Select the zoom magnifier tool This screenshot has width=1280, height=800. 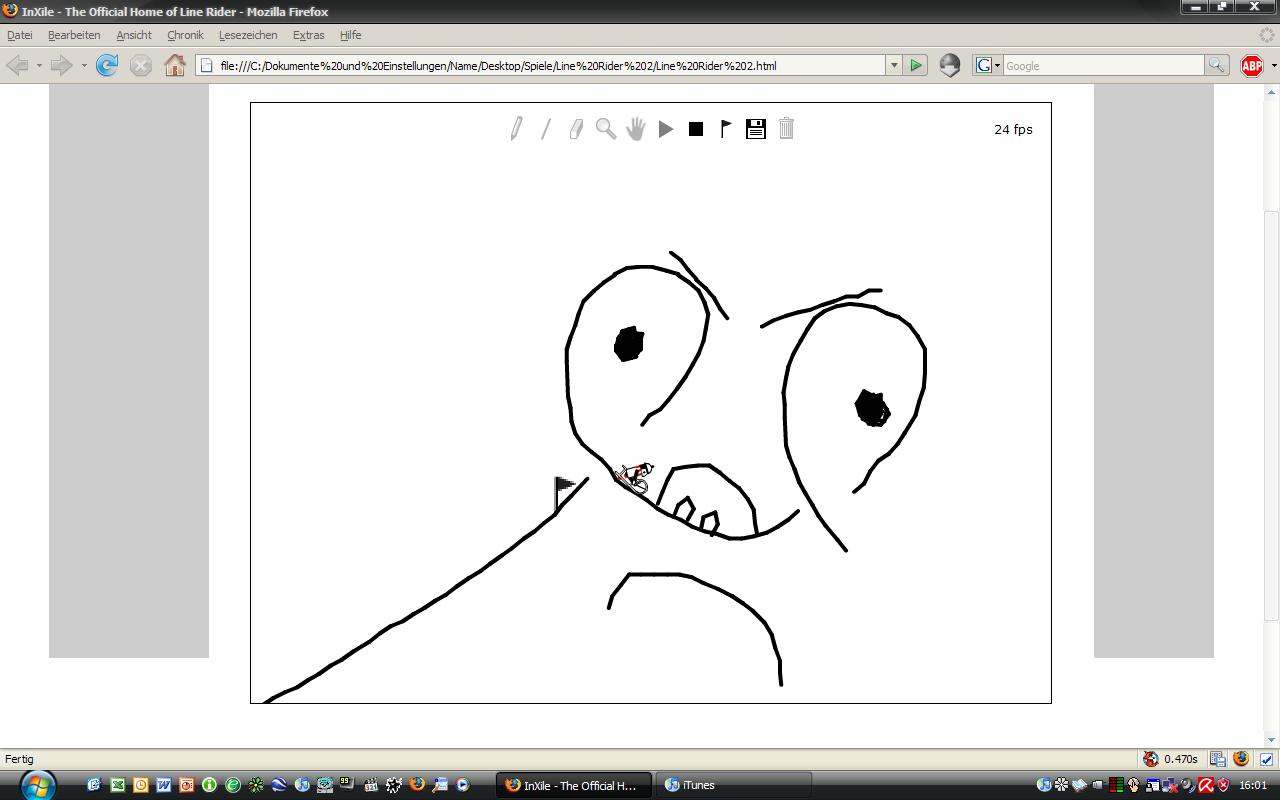(606, 129)
